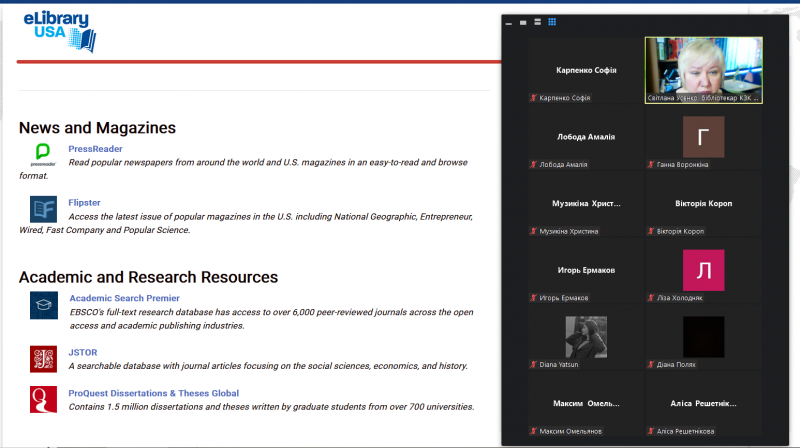The image size is (800, 448).
Task: Click the JSTOR red logo icon
Action: (43, 359)
